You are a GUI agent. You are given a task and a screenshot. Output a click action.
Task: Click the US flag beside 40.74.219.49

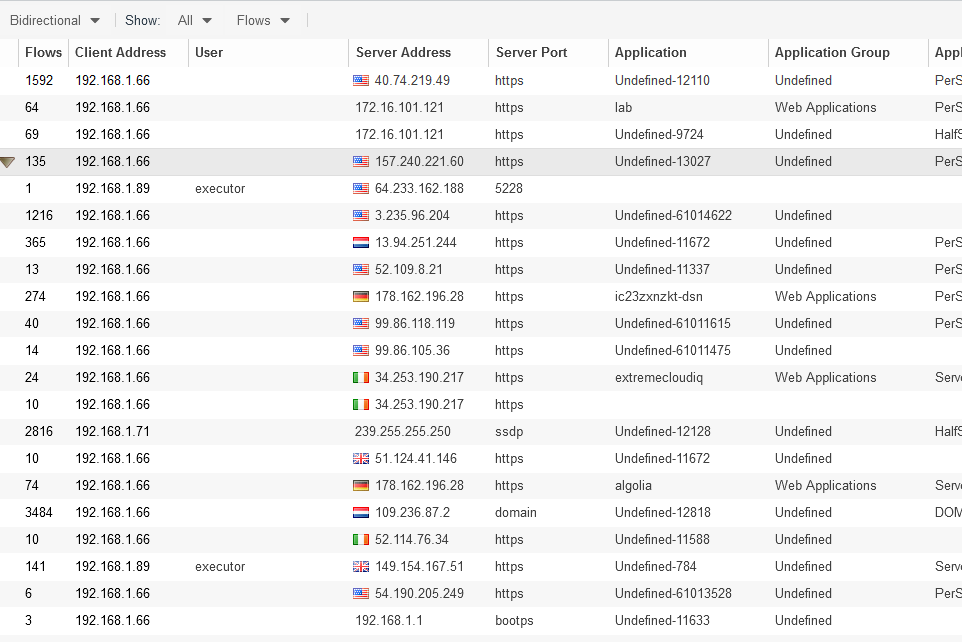pos(361,81)
